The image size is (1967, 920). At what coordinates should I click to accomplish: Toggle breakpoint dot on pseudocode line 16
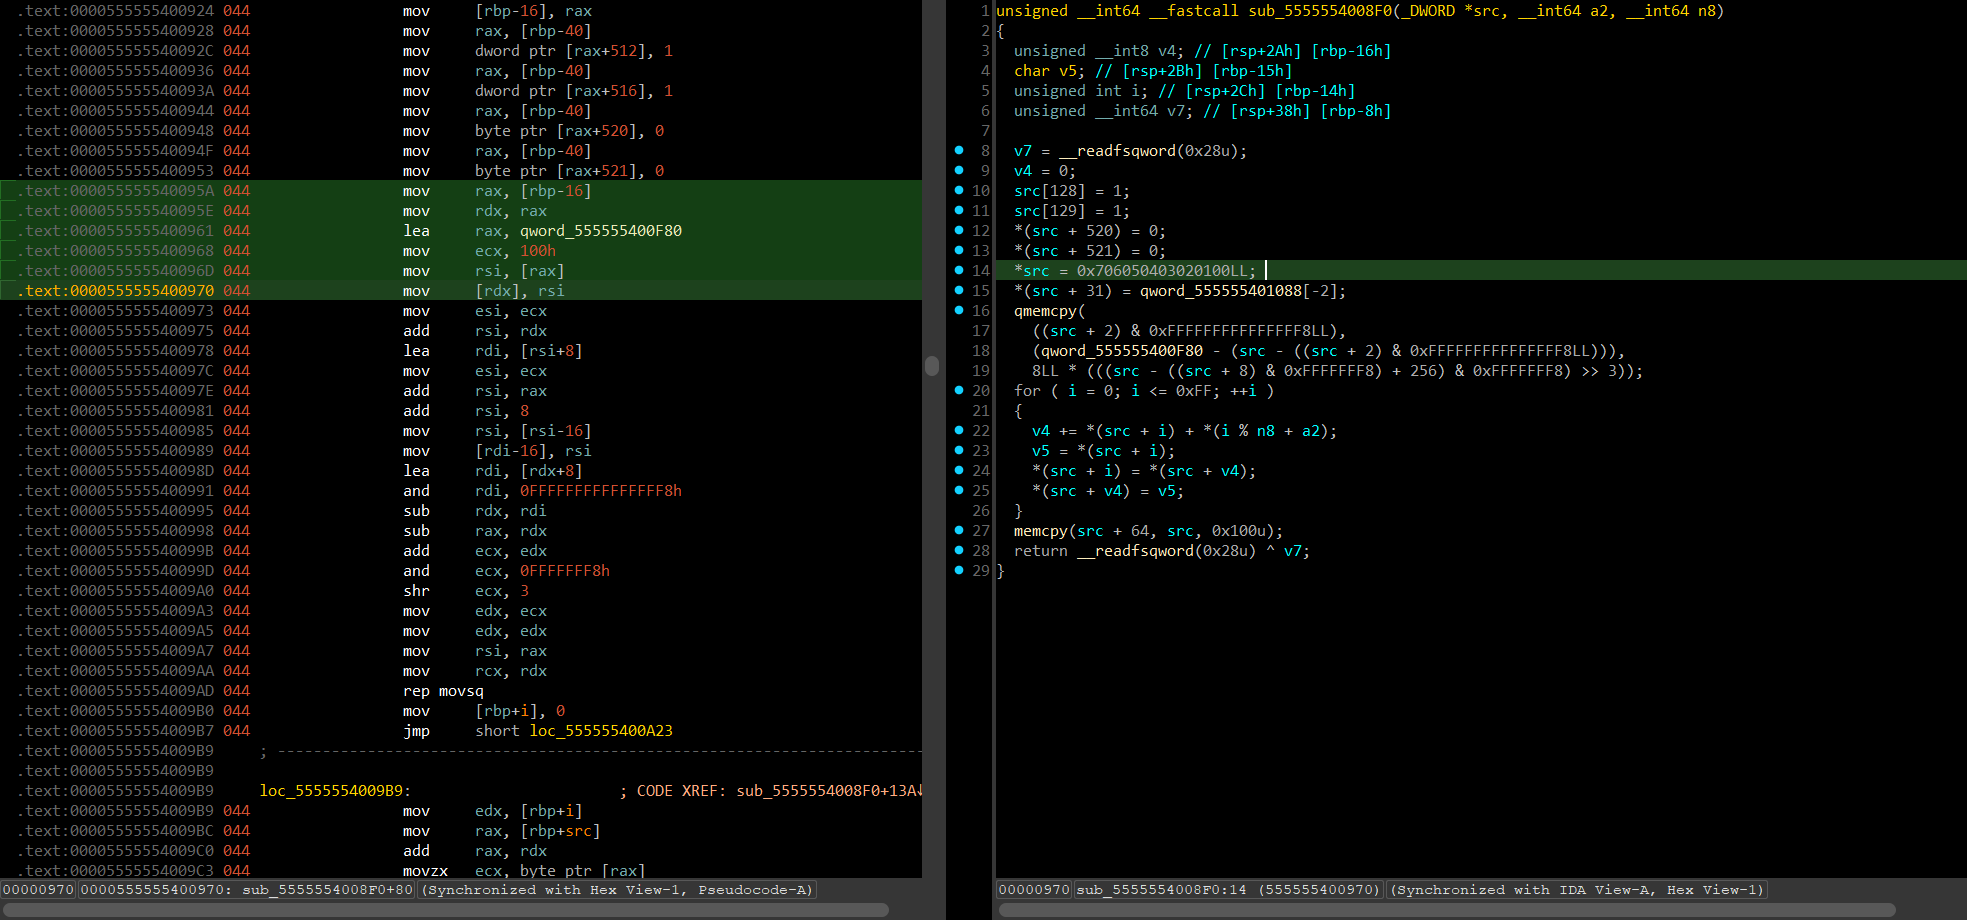[959, 310]
